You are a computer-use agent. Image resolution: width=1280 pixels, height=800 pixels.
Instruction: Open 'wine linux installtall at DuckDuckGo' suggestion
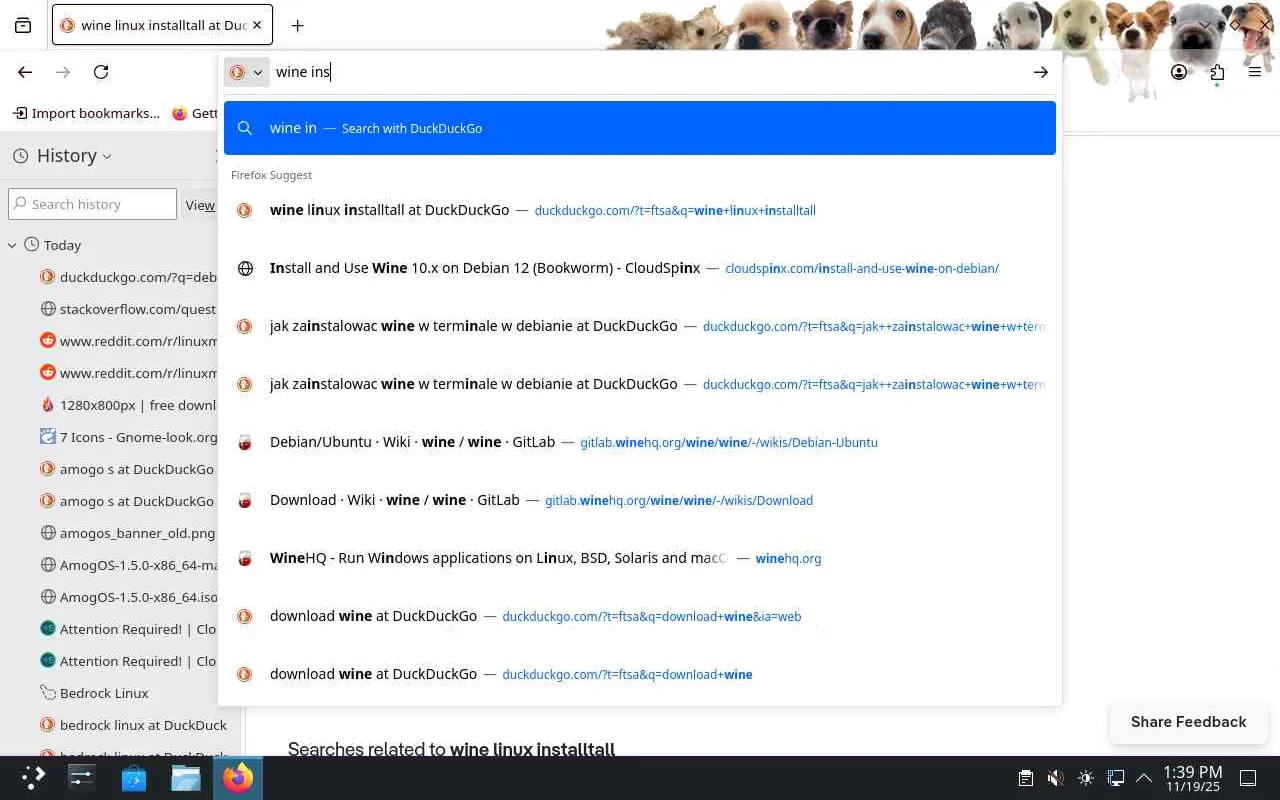[640, 210]
